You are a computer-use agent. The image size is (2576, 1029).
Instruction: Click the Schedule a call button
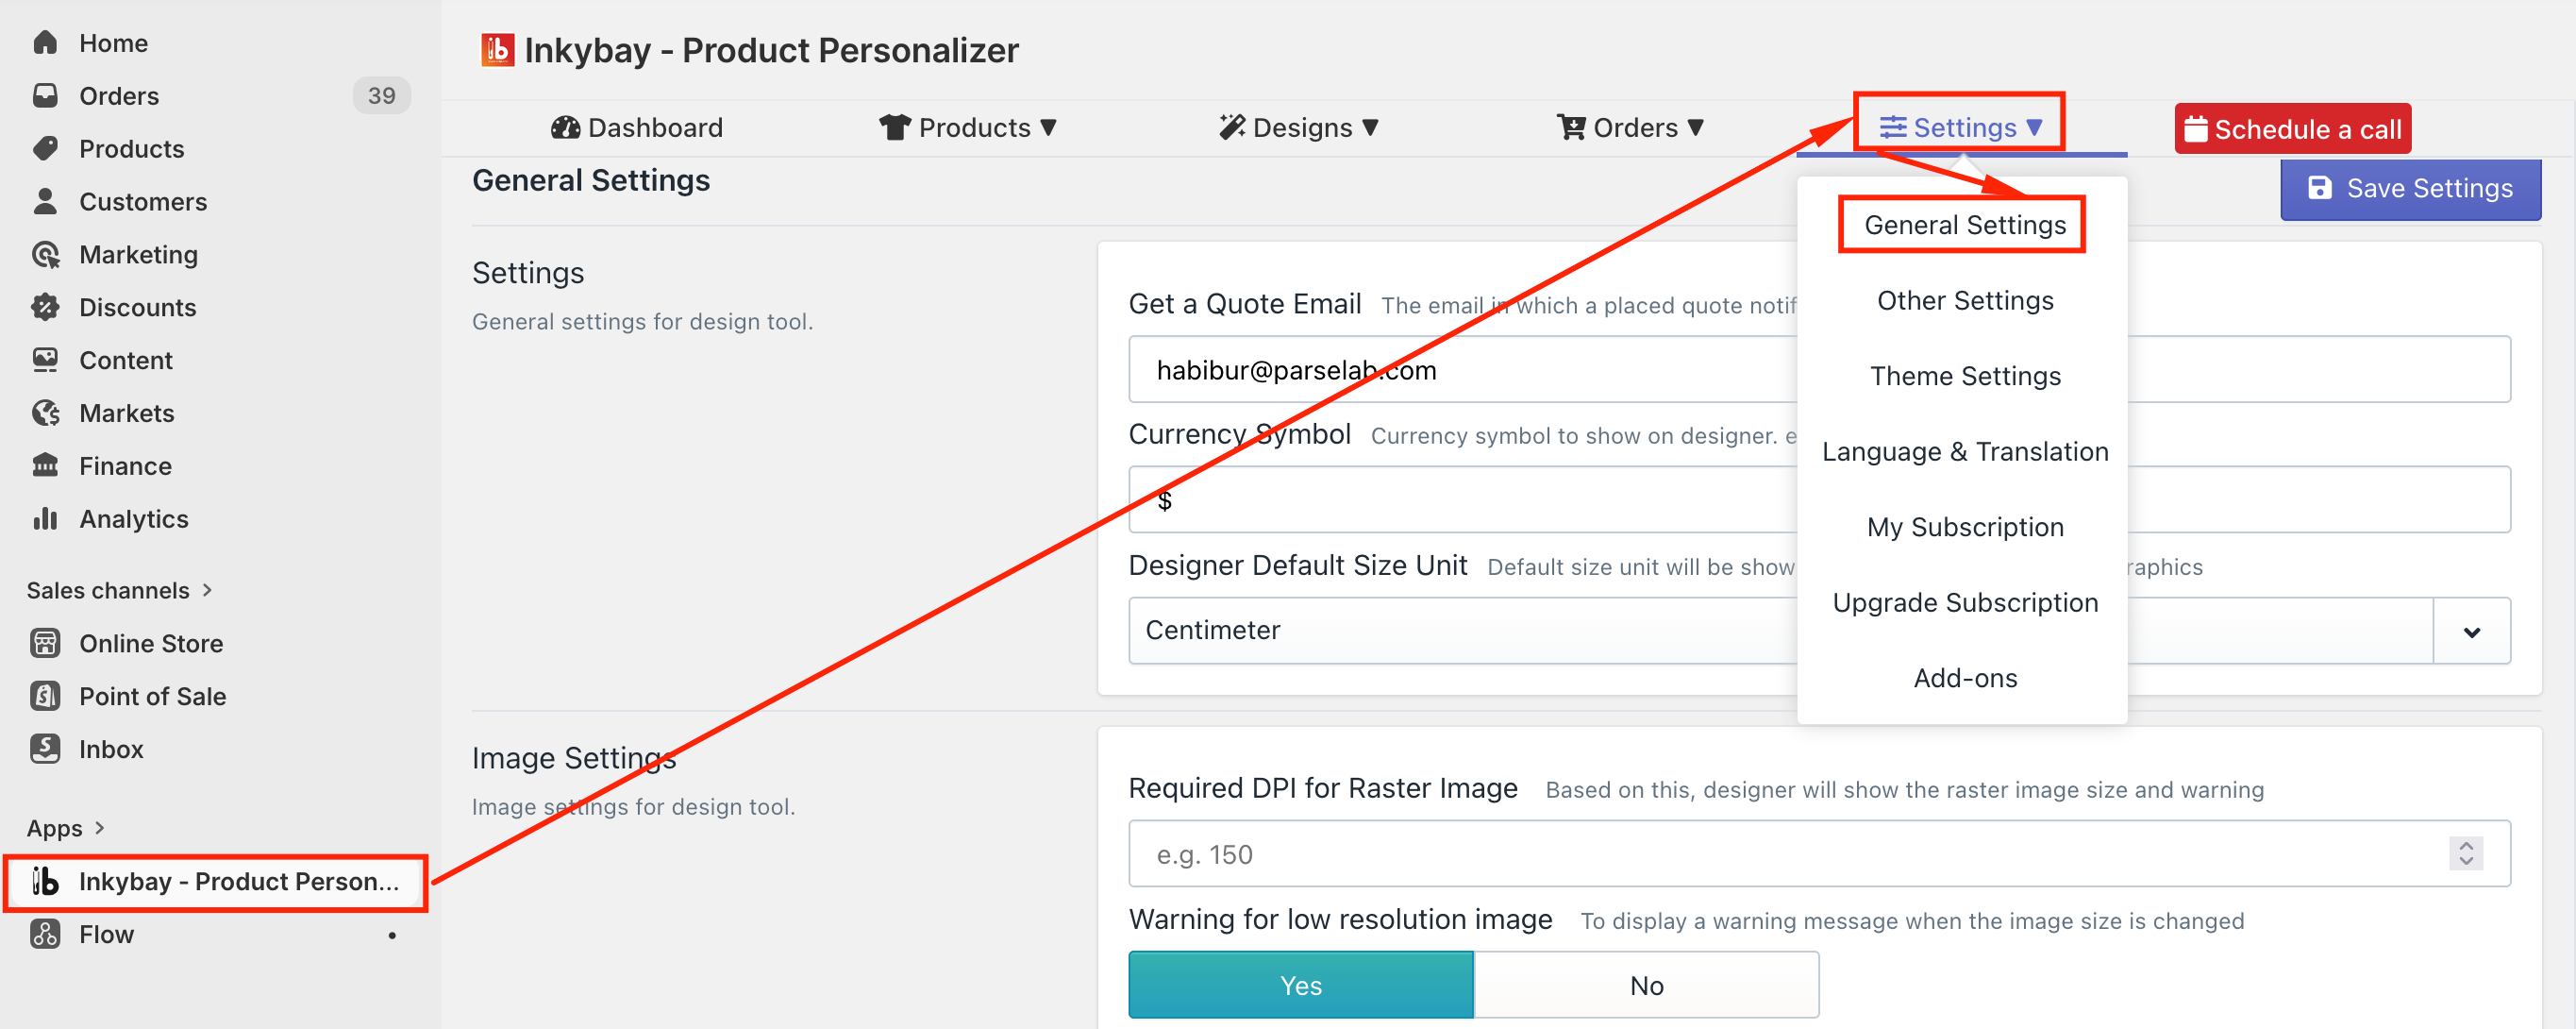point(2292,129)
